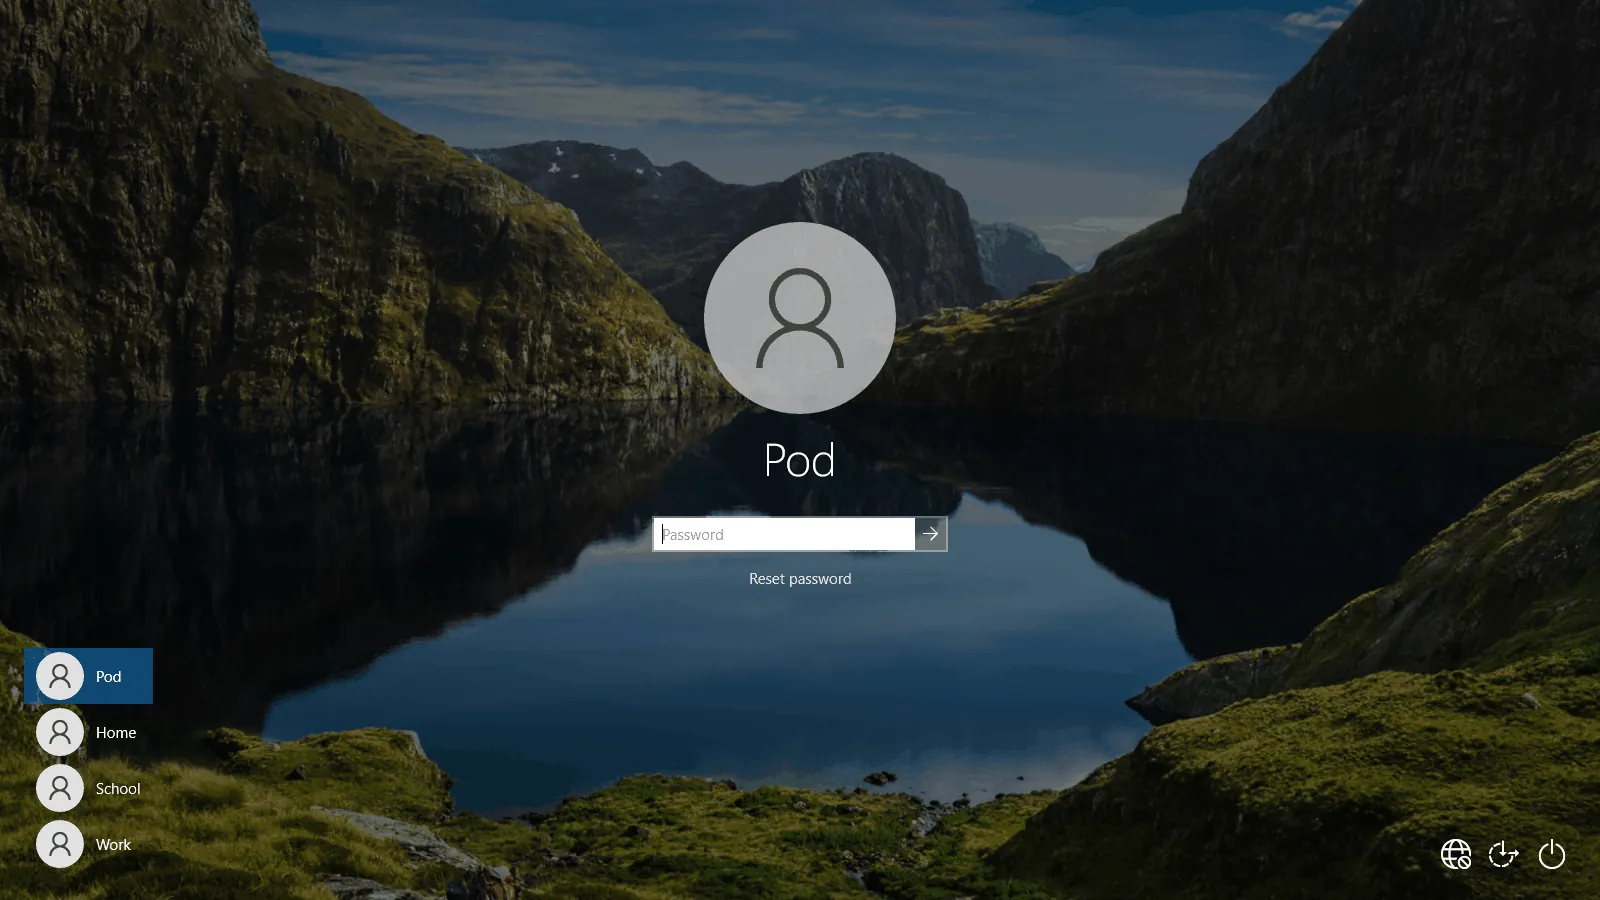Image resolution: width=1600 pixels, height=900 pixels.
Task: Click the lake in the wallpaper background
Action: [x=700, y=680]
